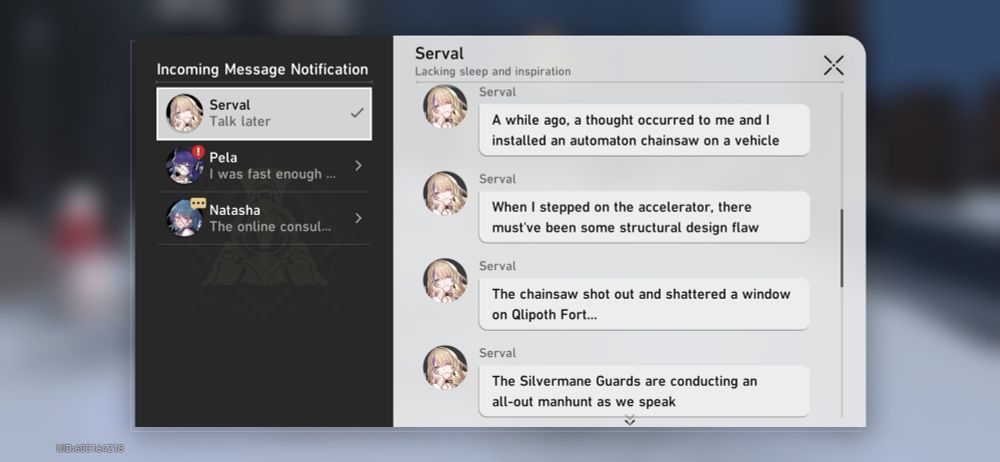Click the checkmark icon on Serval's row
Image resolution: width=1000 pixels, height=462 pixels.
357,113
